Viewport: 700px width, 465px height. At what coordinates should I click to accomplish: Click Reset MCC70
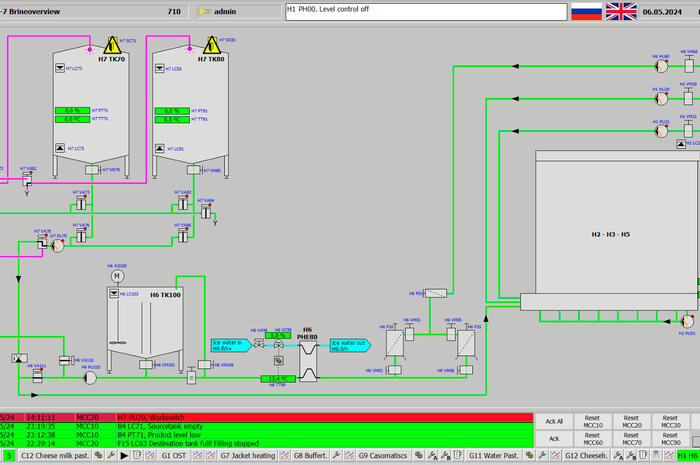coord(631,439)
